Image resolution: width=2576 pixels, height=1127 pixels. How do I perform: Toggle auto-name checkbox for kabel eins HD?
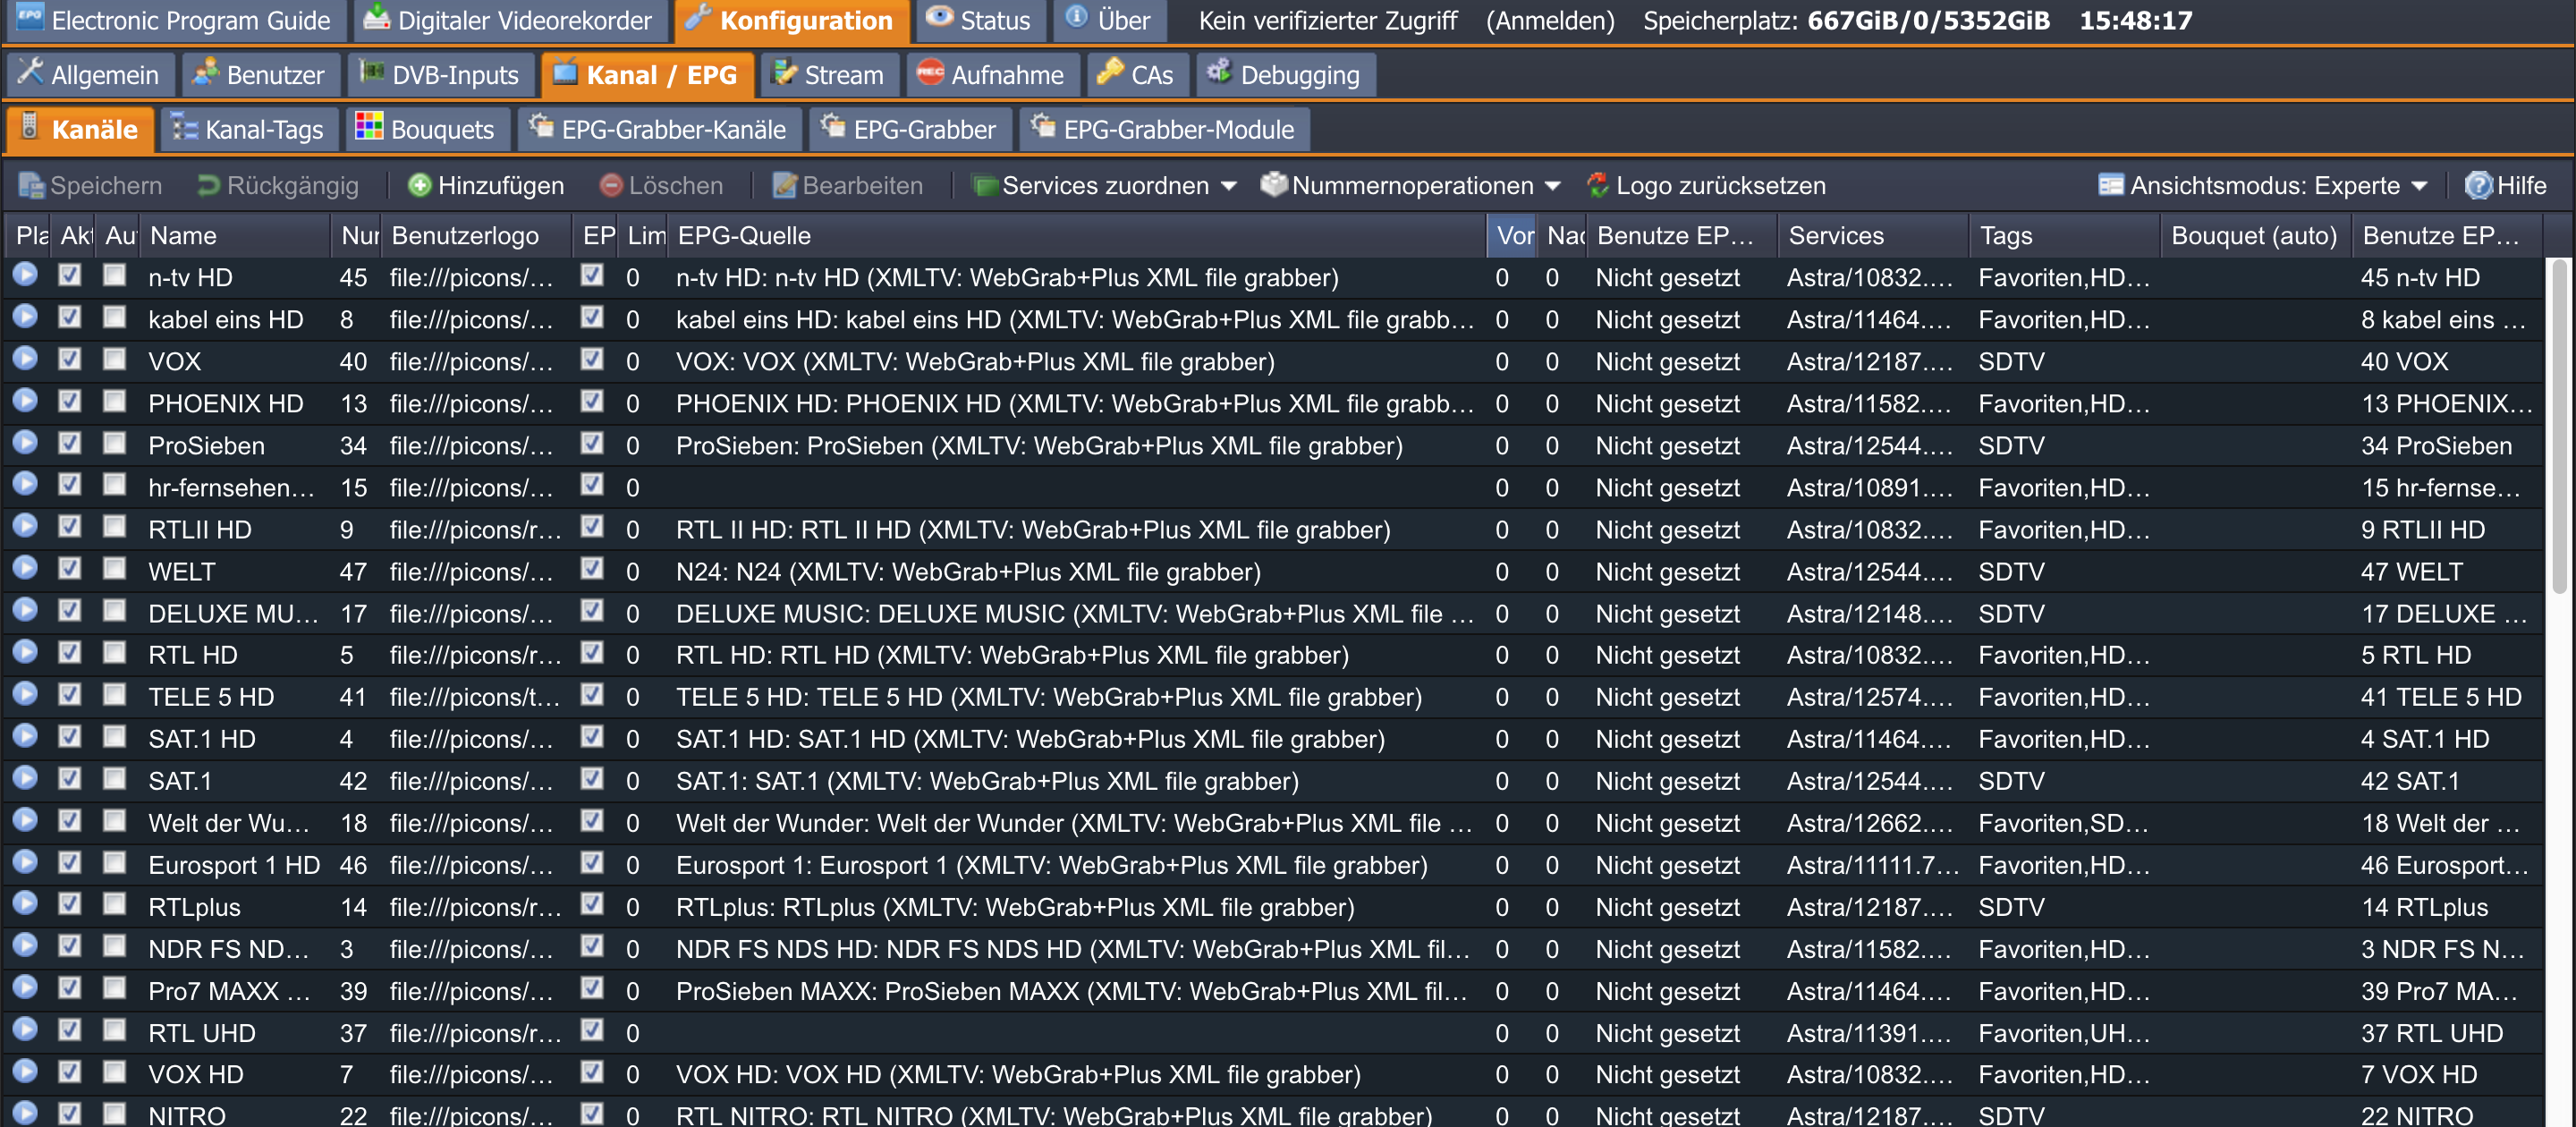115,317
